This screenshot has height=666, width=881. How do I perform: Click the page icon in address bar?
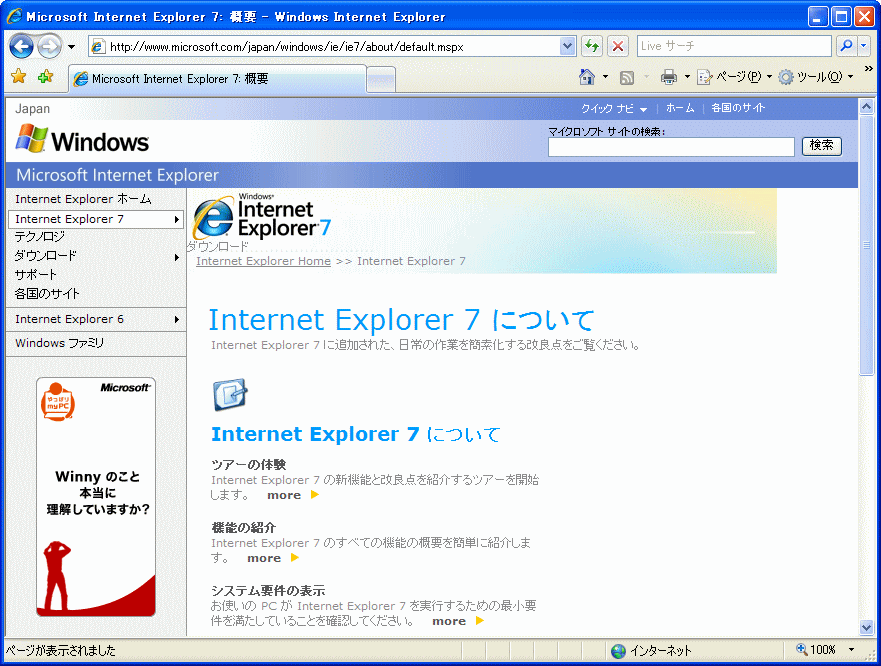coord(97,47)
